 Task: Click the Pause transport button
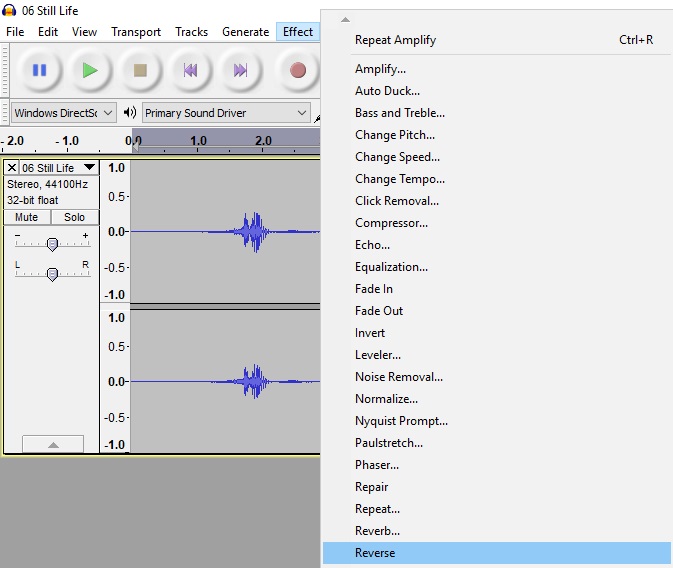click(39, 70)
